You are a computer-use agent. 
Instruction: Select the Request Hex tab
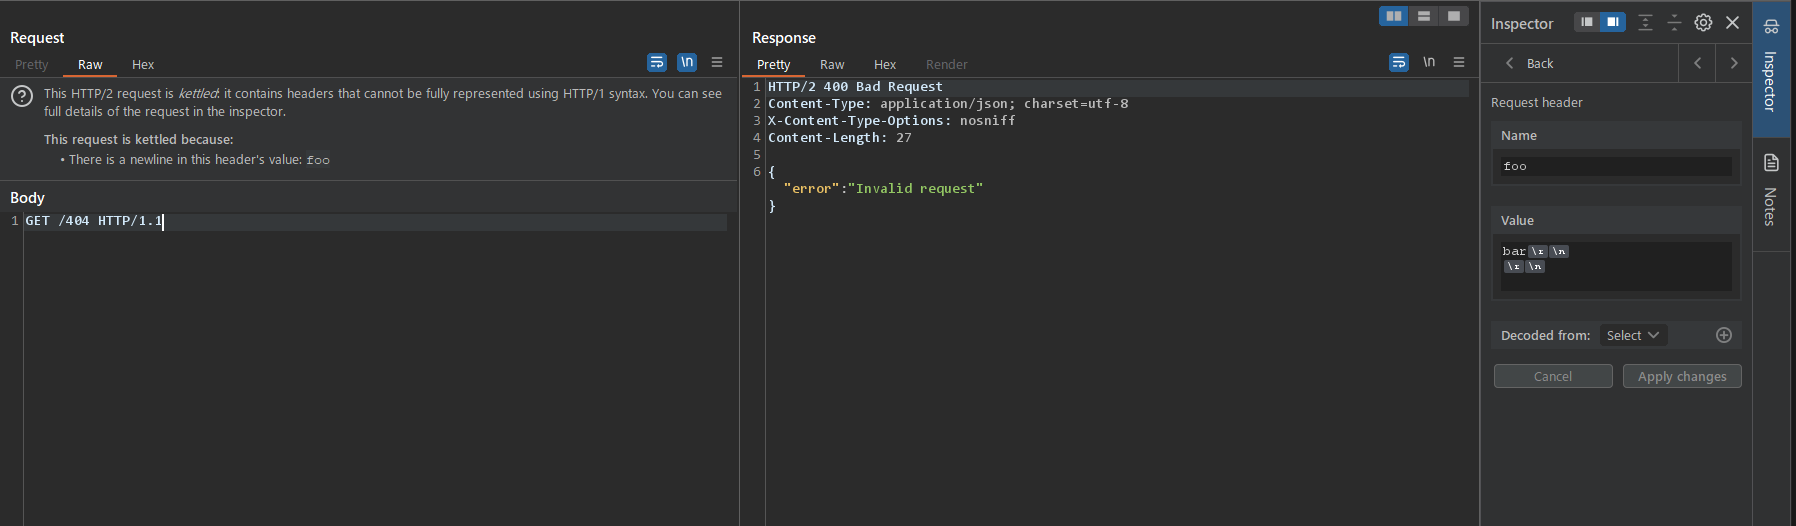(x=143, y=64)
